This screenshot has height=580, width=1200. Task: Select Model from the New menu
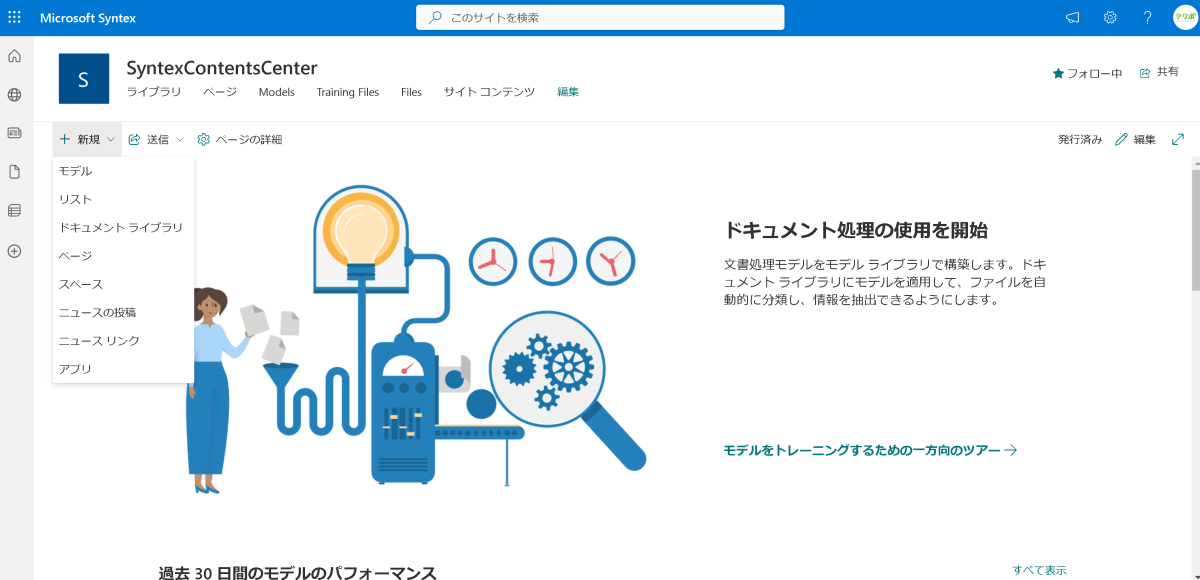pos(123,172)
